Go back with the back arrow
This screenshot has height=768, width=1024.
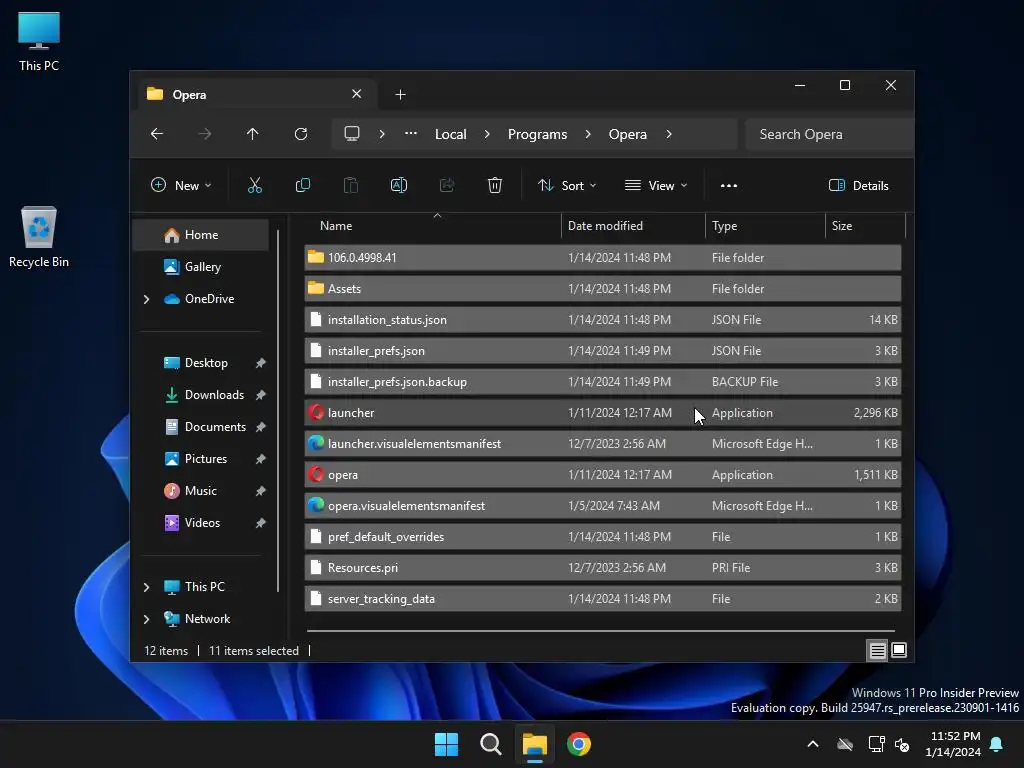tap(157, 134)
